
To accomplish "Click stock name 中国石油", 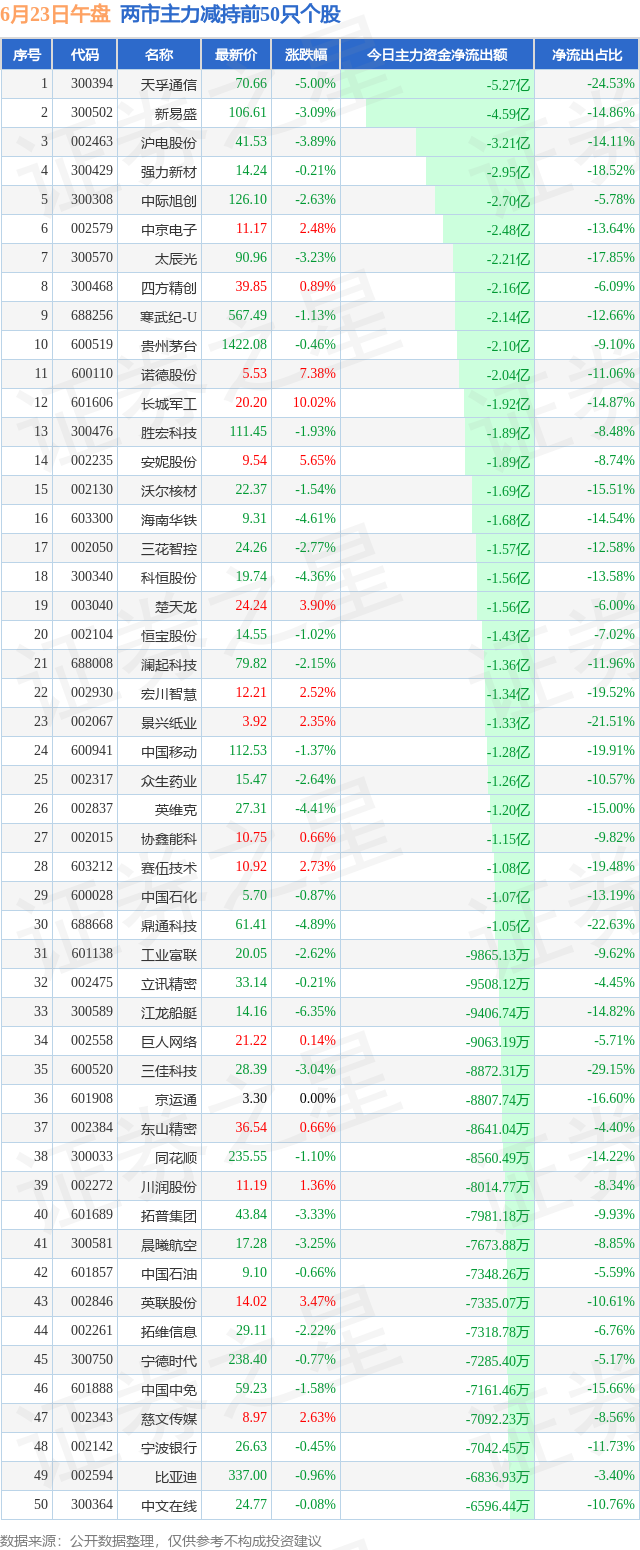I will tap(169, 1273).
